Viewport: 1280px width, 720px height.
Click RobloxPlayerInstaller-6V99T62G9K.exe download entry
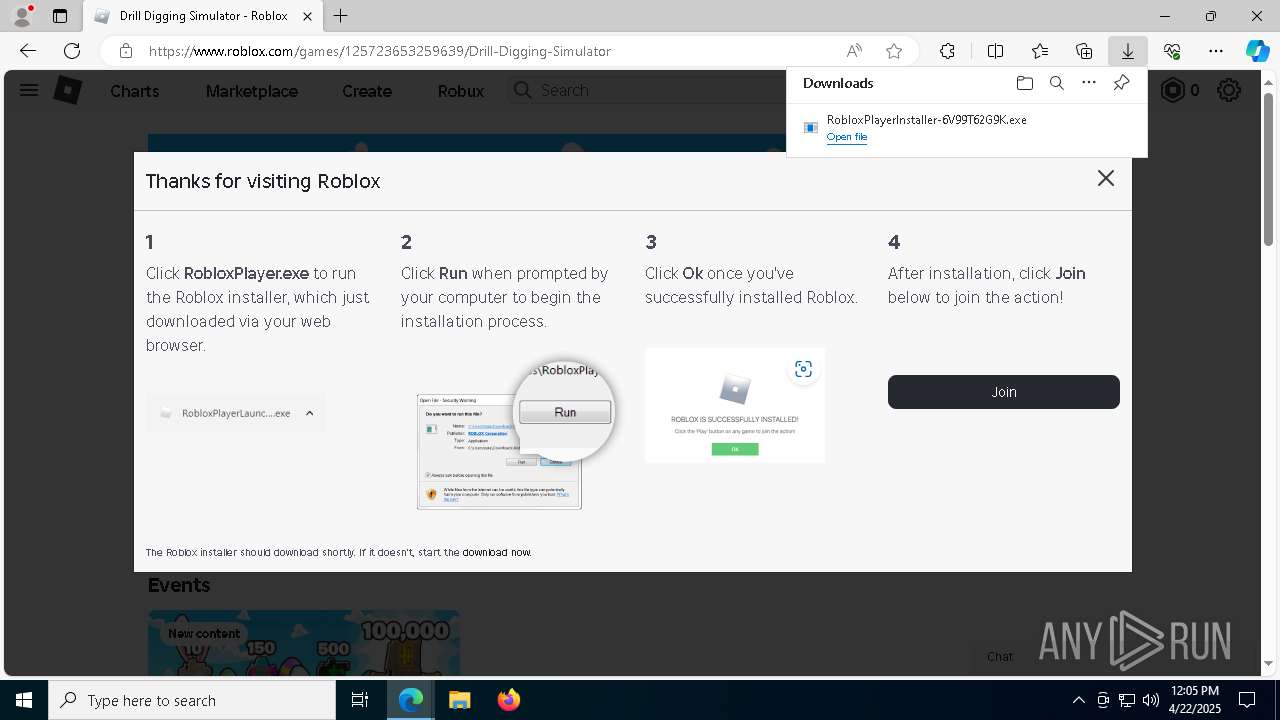[x=966, y=128]
